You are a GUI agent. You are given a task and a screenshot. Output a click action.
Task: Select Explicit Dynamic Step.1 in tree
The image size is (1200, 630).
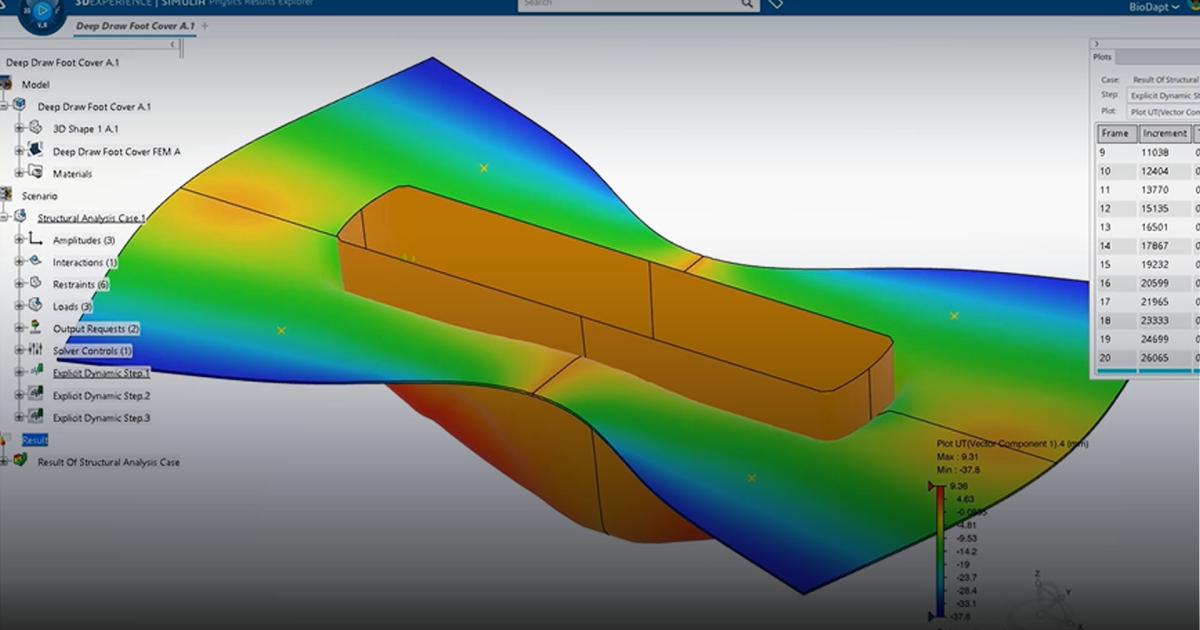point(101,373)
